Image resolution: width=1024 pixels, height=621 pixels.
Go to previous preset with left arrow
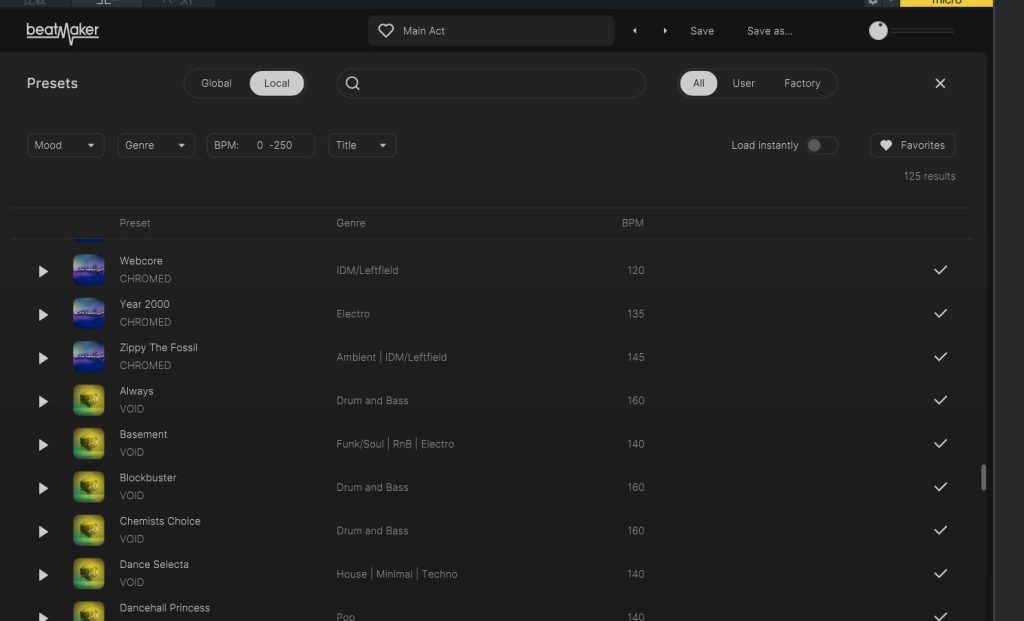tap(634, 31)
